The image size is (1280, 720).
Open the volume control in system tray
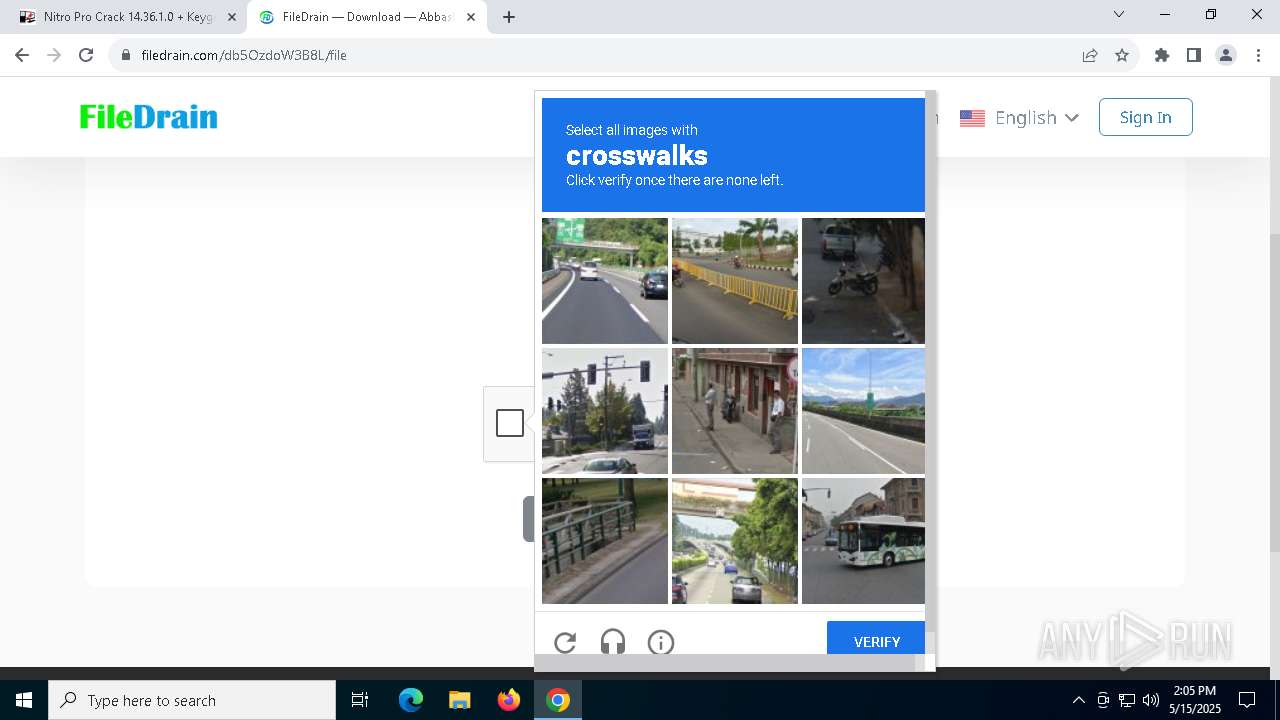1151,700
